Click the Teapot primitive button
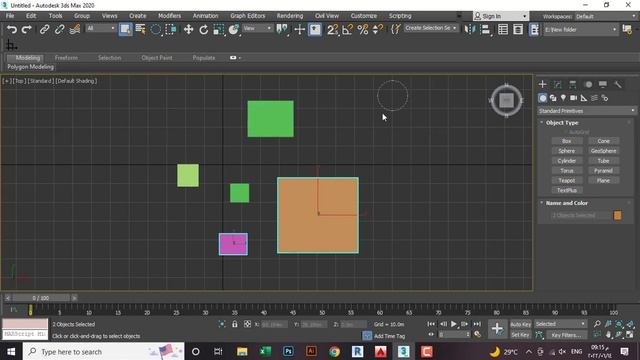 click(x=567, y=180)
